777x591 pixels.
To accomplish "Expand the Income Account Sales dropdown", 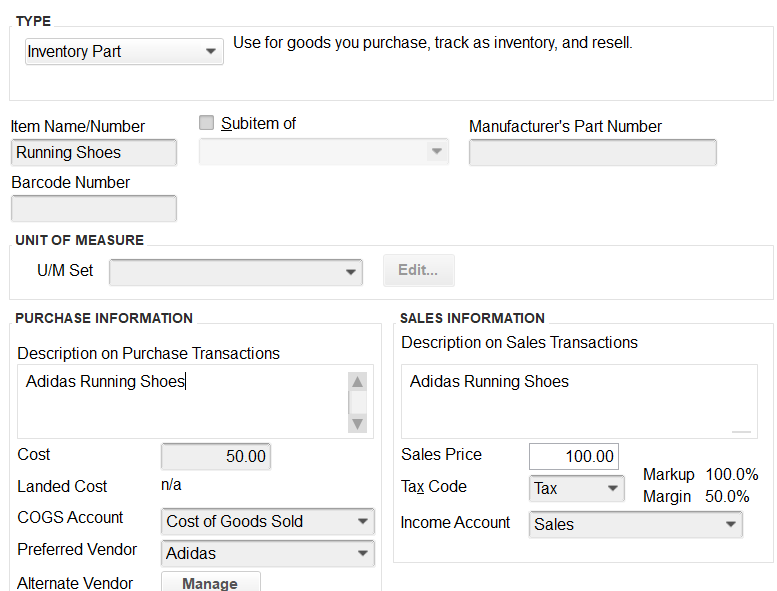I will 636,525.
